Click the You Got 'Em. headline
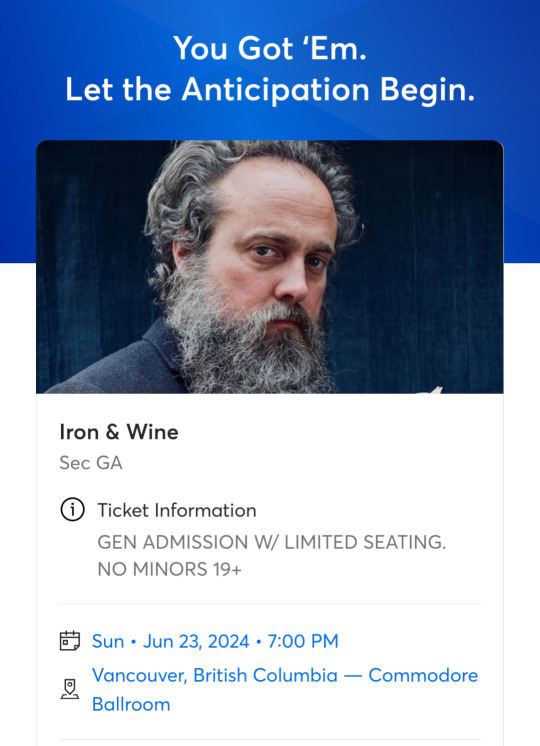Image resolution: width=540 pixels, height=746 pixels. click(x=270, y=49)
